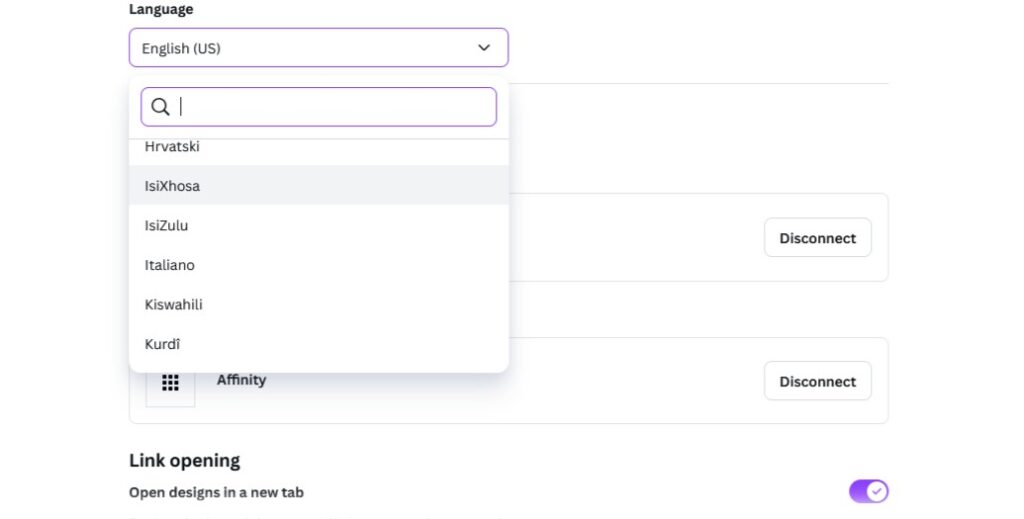Click the magnifier icon in language search
This screenshot has height=519, width=1024.
click(160, 107)
